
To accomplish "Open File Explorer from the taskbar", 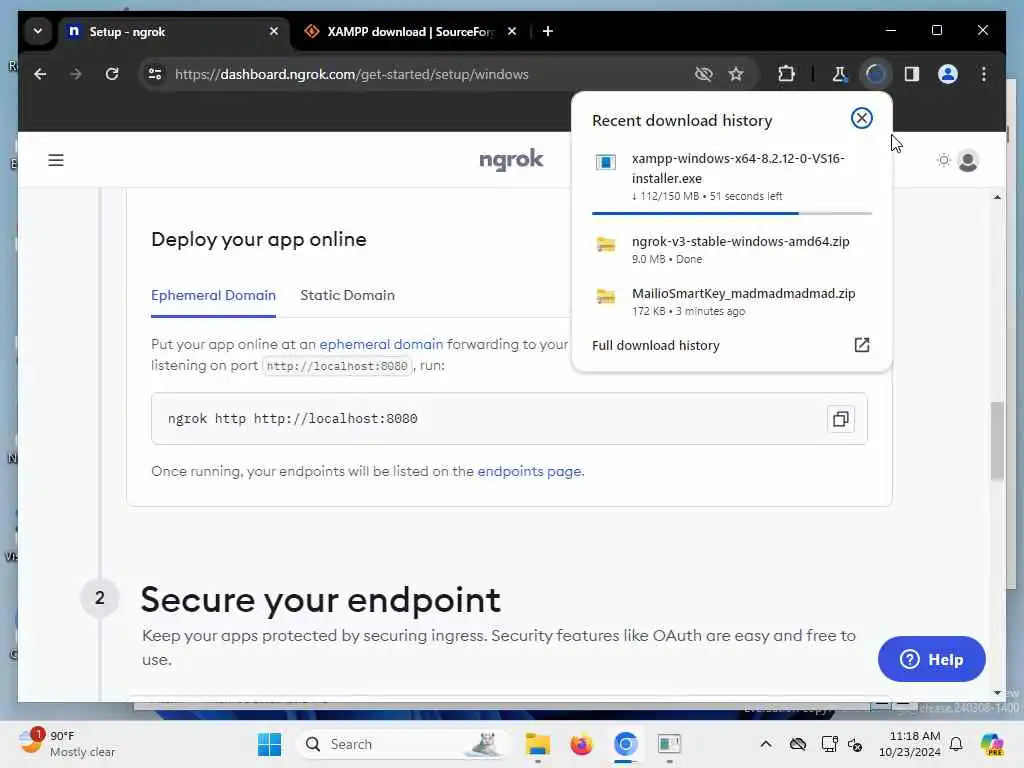I will (x=537, y=744).
